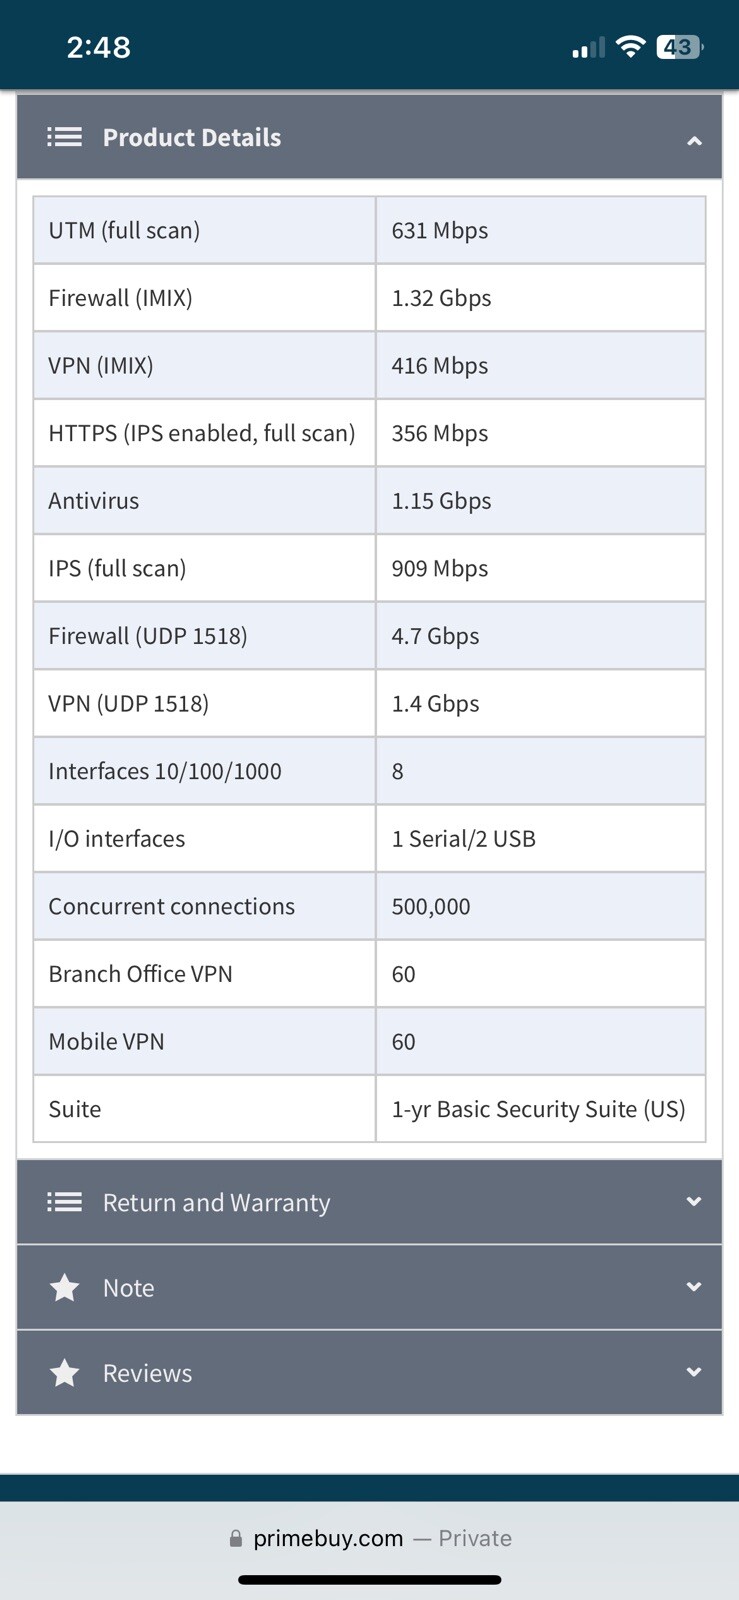Open the Note section label
Viewport: 739px width, 1600px height.
click(129, 1288)
